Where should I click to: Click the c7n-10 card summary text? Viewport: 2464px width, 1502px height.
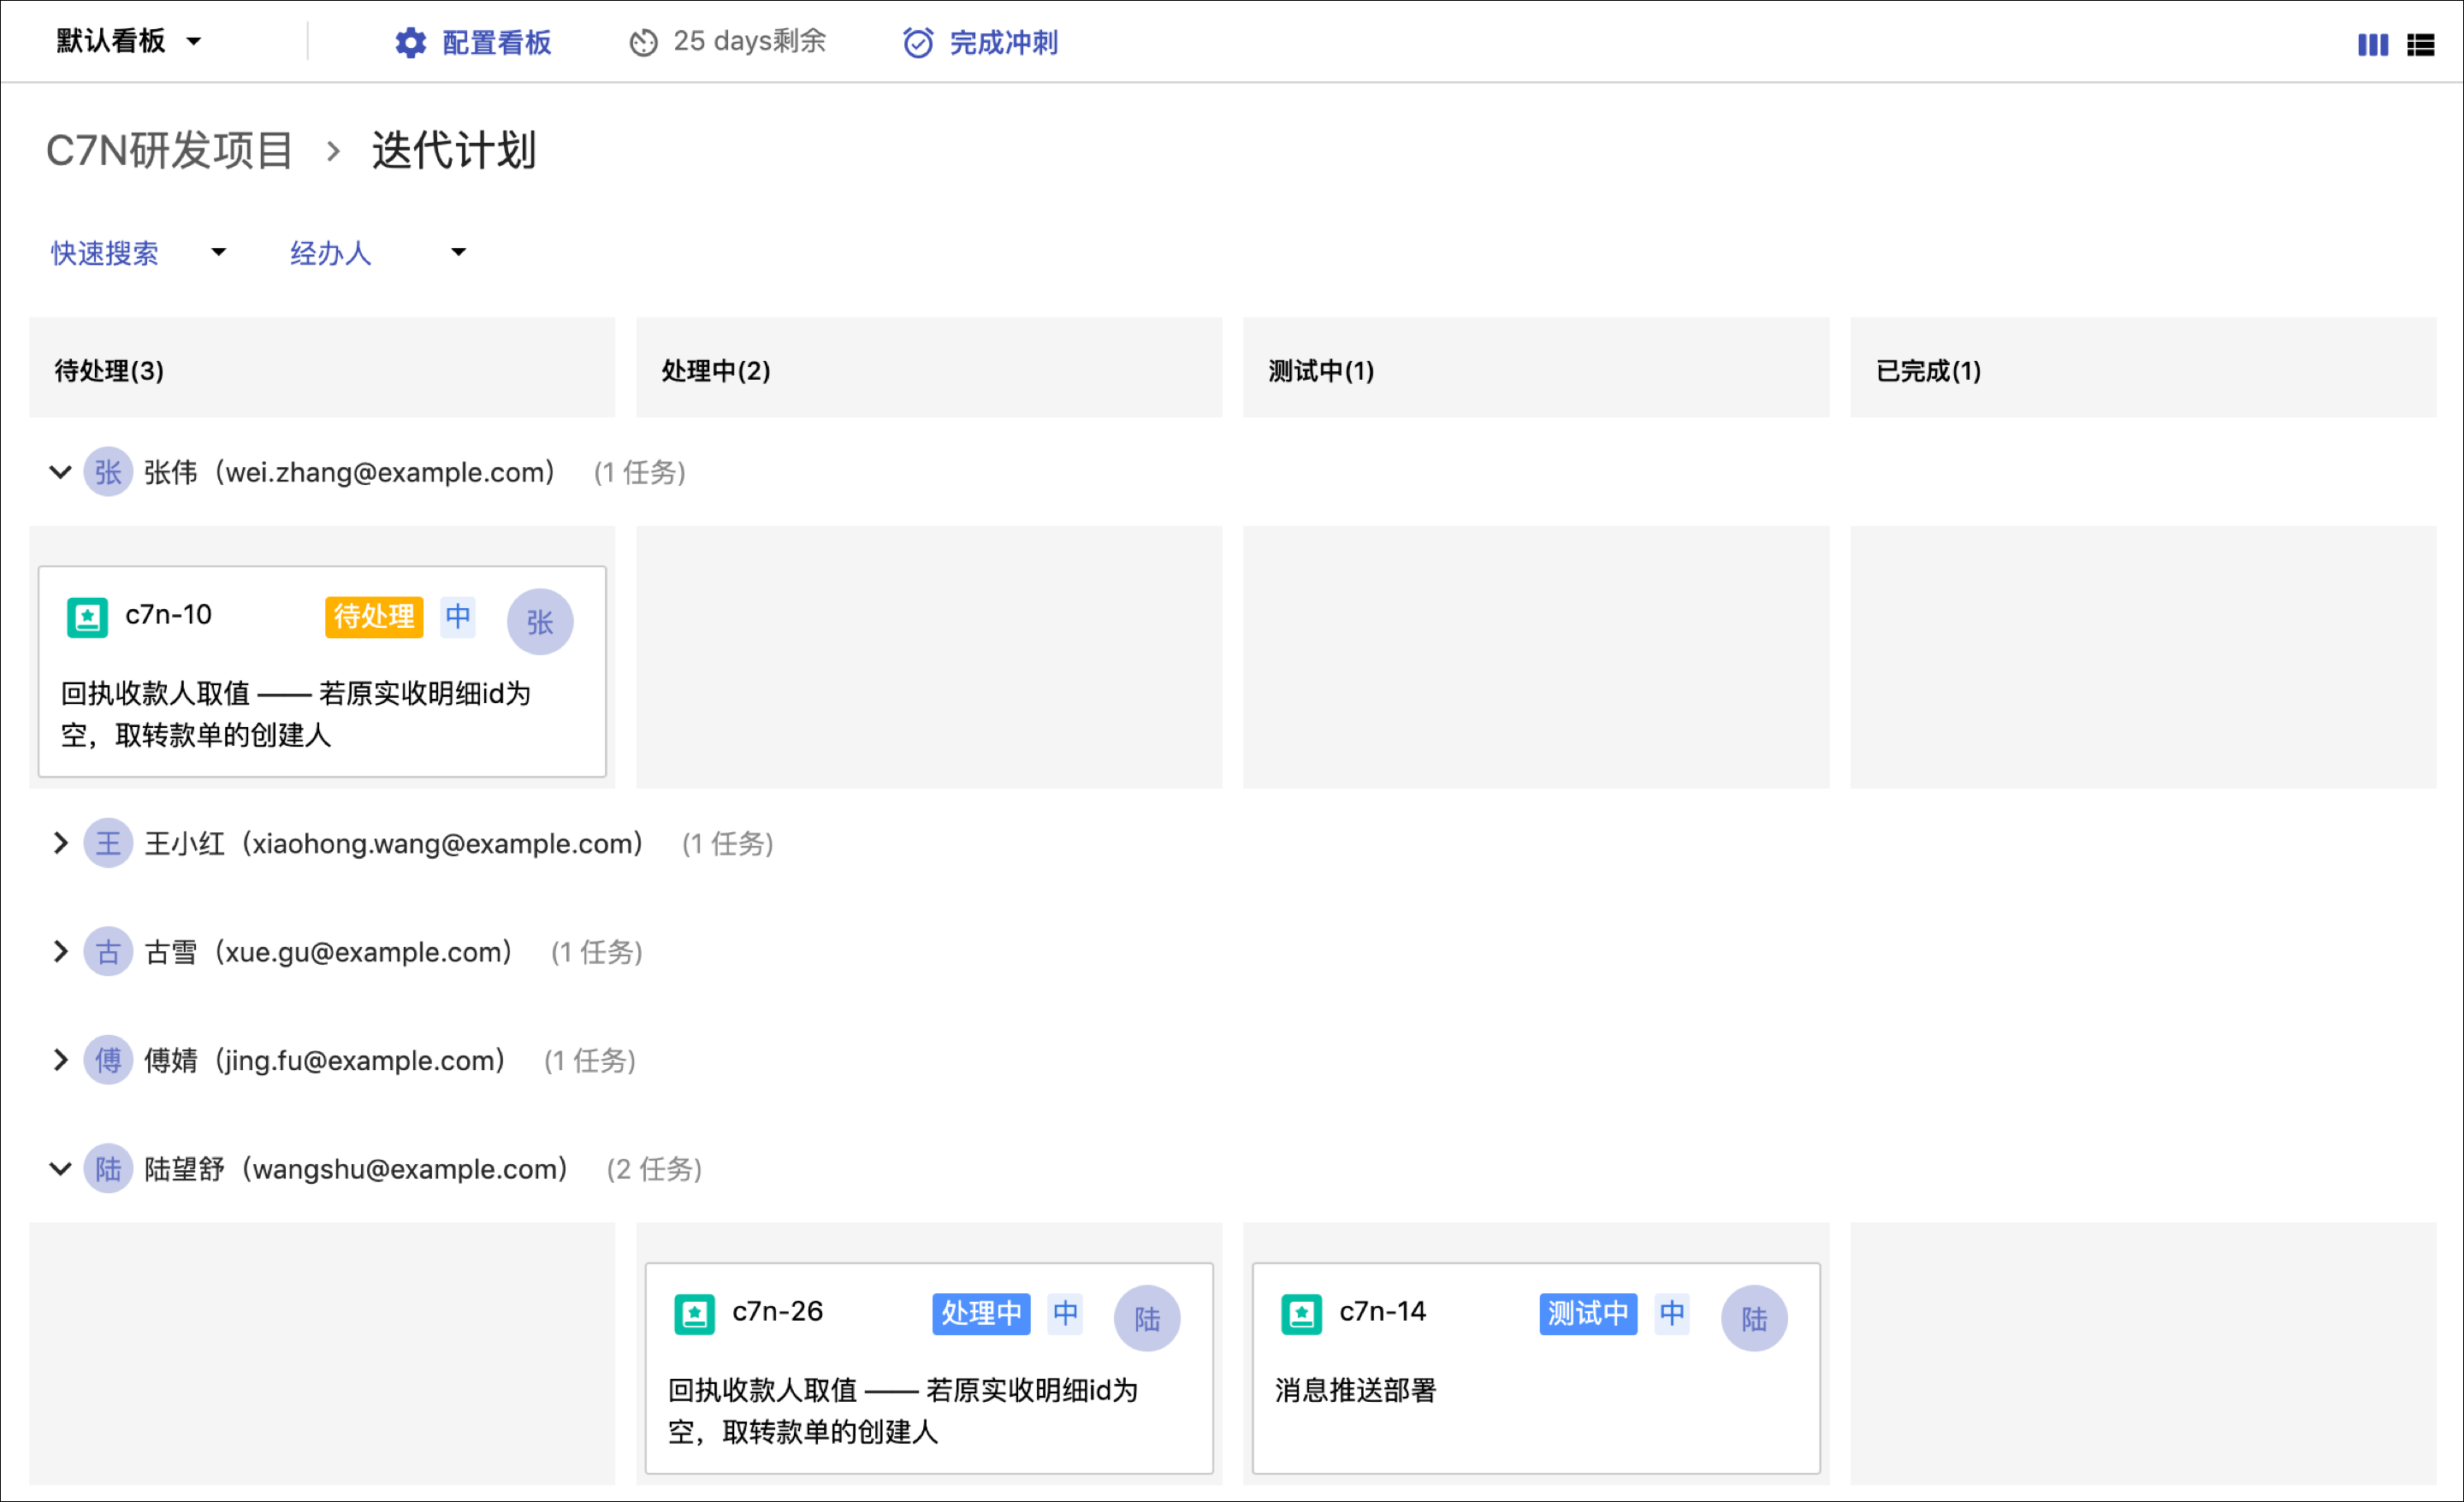pos(296,714)
